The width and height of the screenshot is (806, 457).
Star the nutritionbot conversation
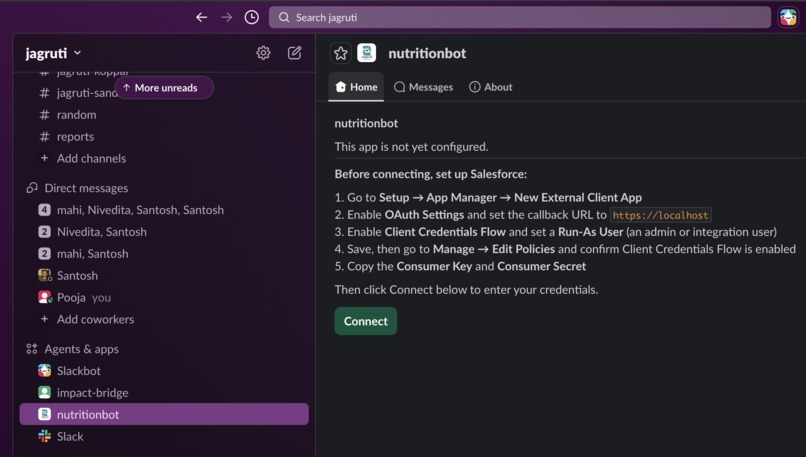(341, 53)
